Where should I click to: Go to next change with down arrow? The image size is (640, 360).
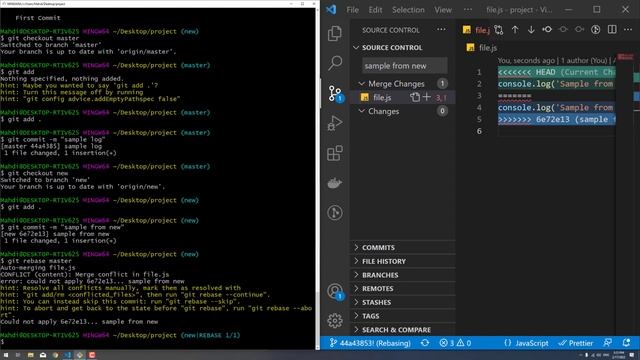pyautogui.click(x=531, y=30)
